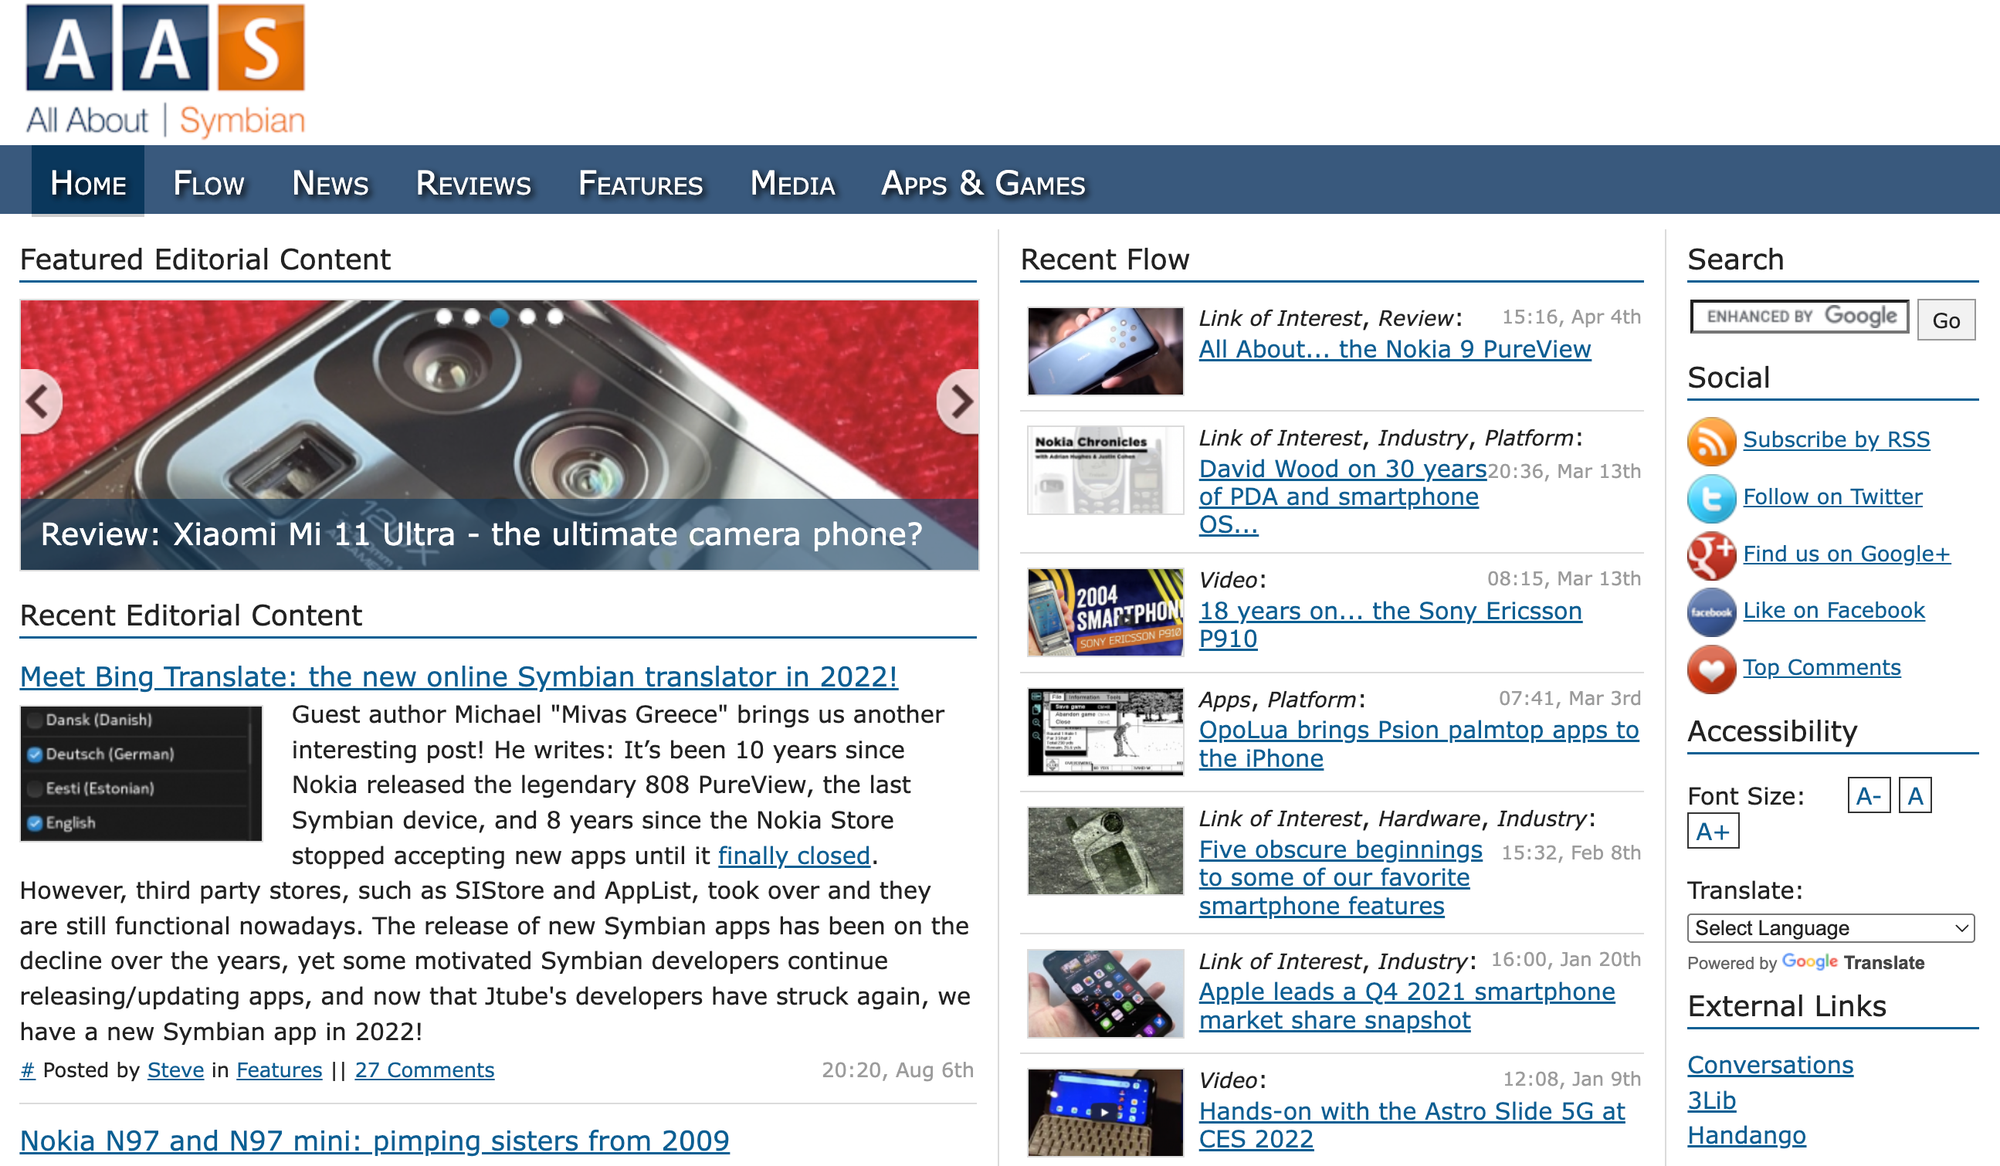Decrease font size with A- button

[1869, 796]
